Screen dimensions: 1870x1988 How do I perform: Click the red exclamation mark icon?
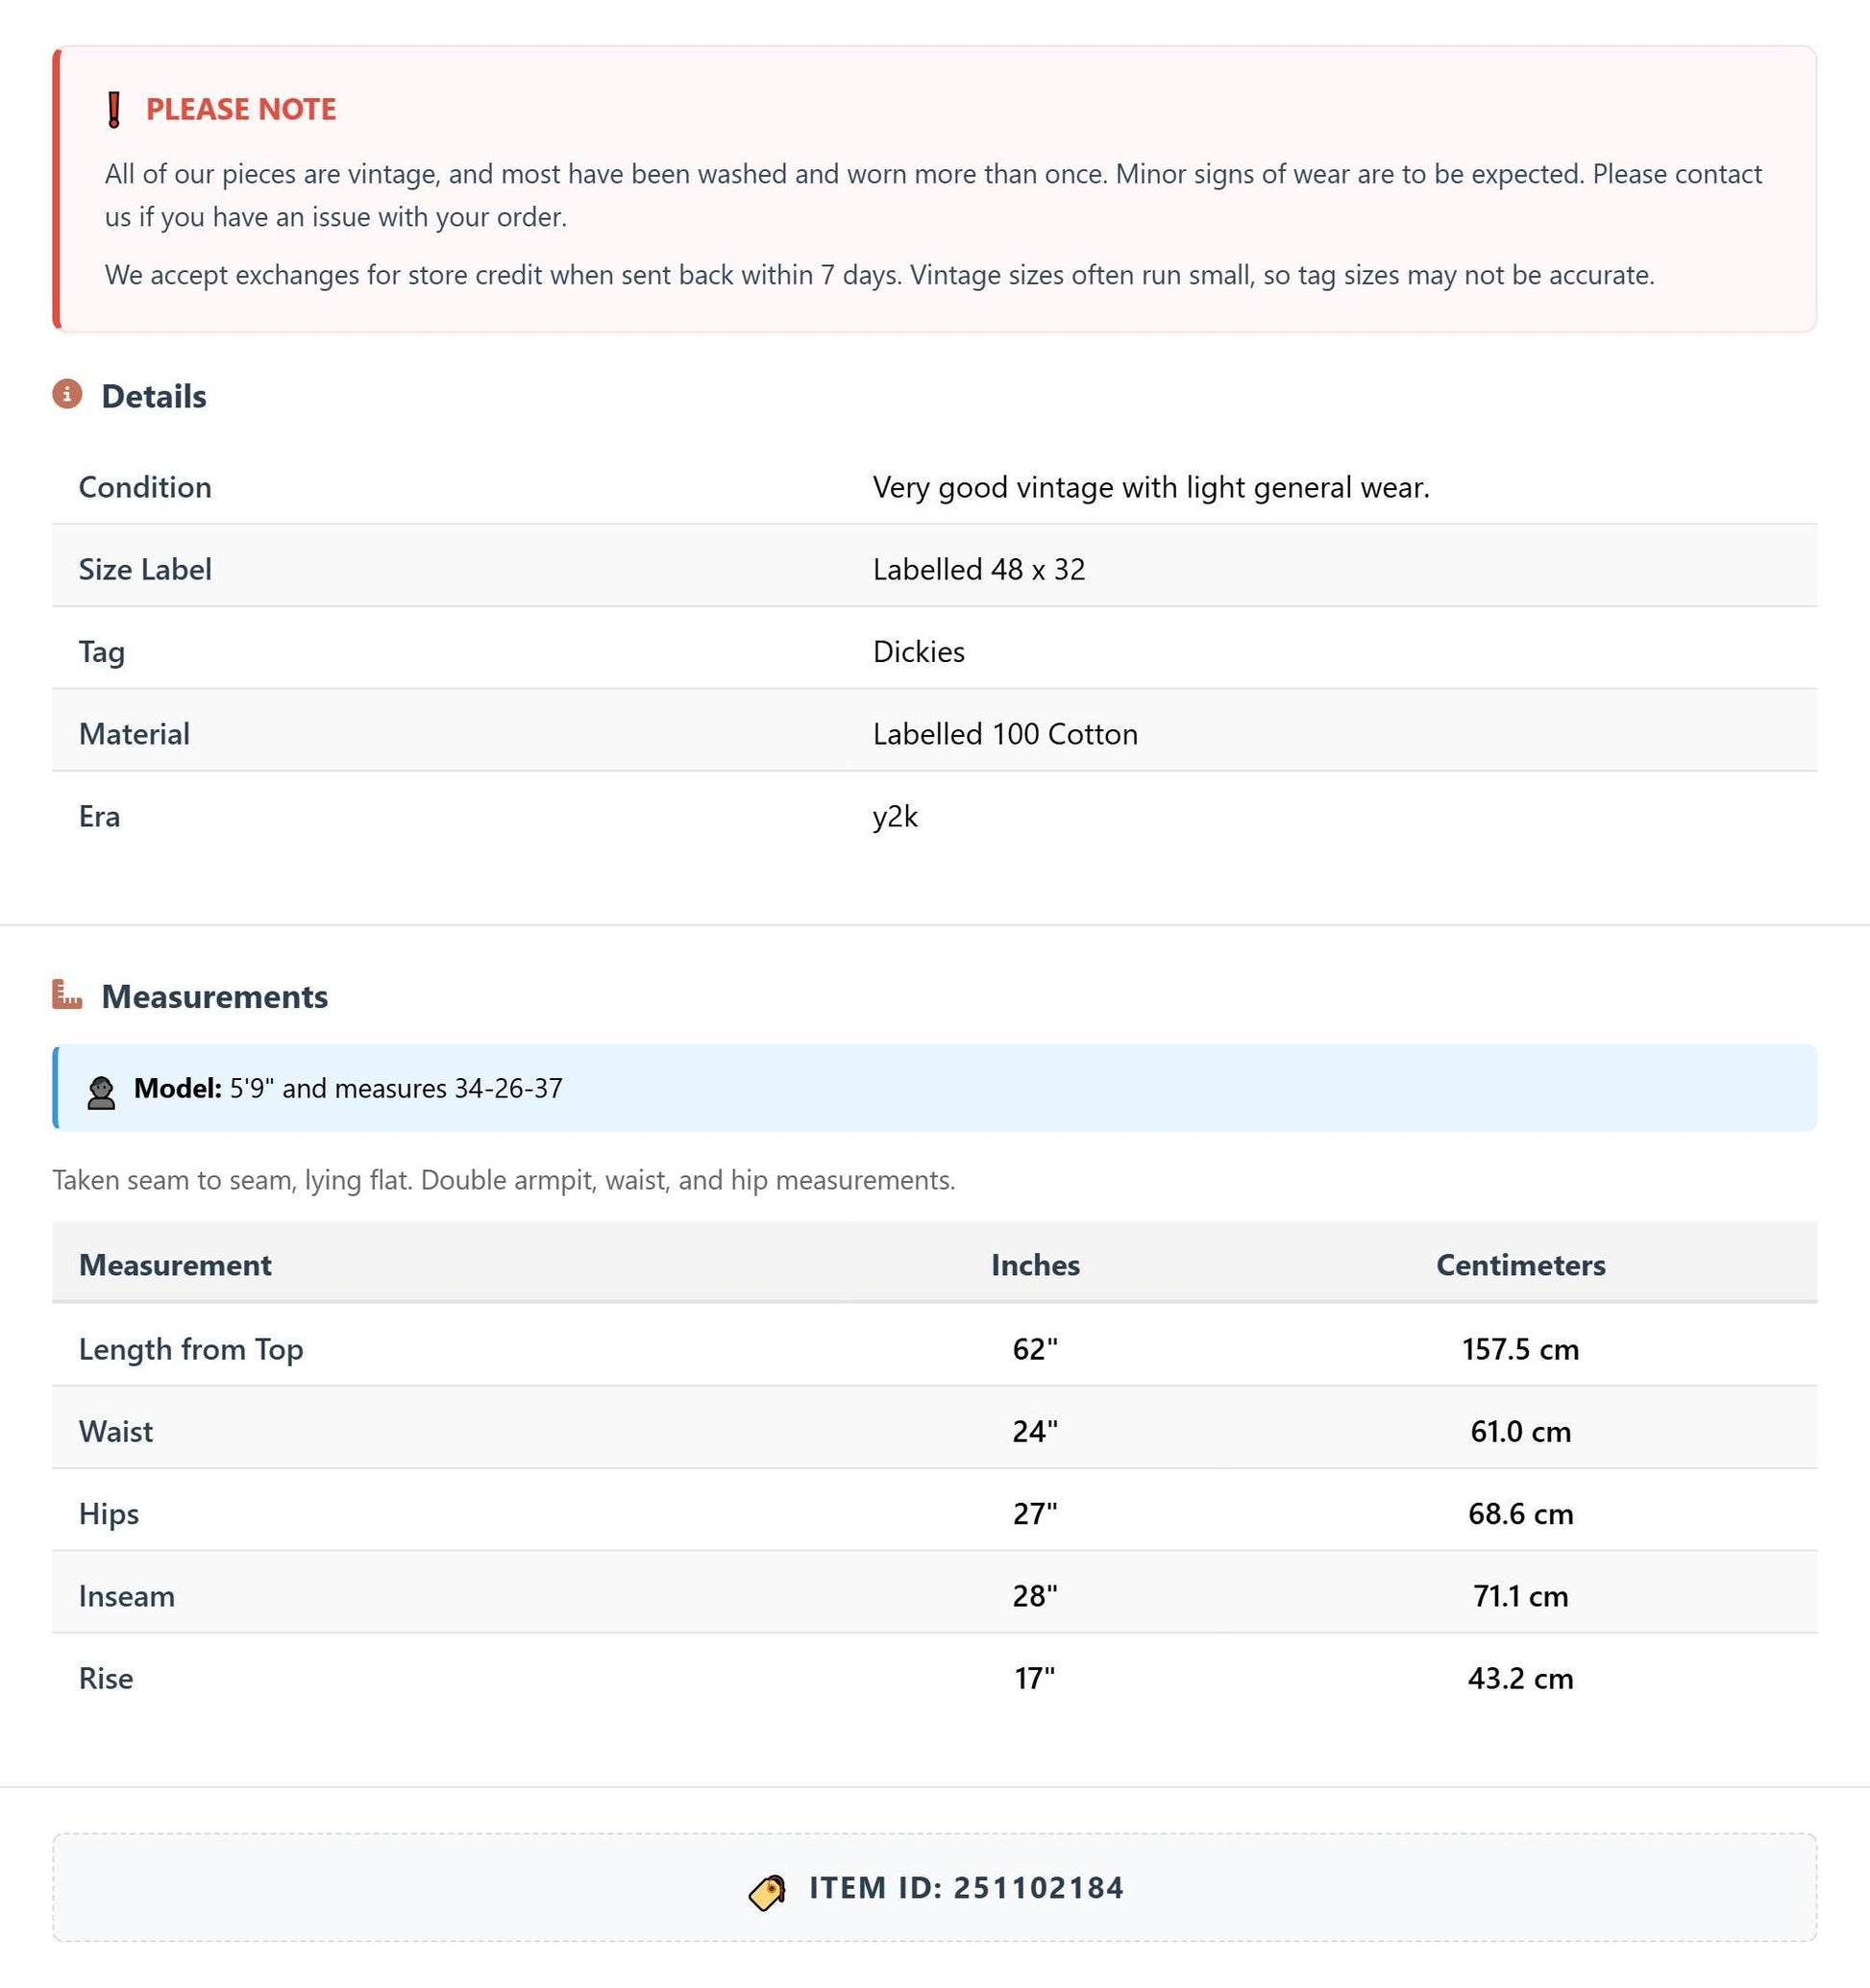(x=114, y=109)
